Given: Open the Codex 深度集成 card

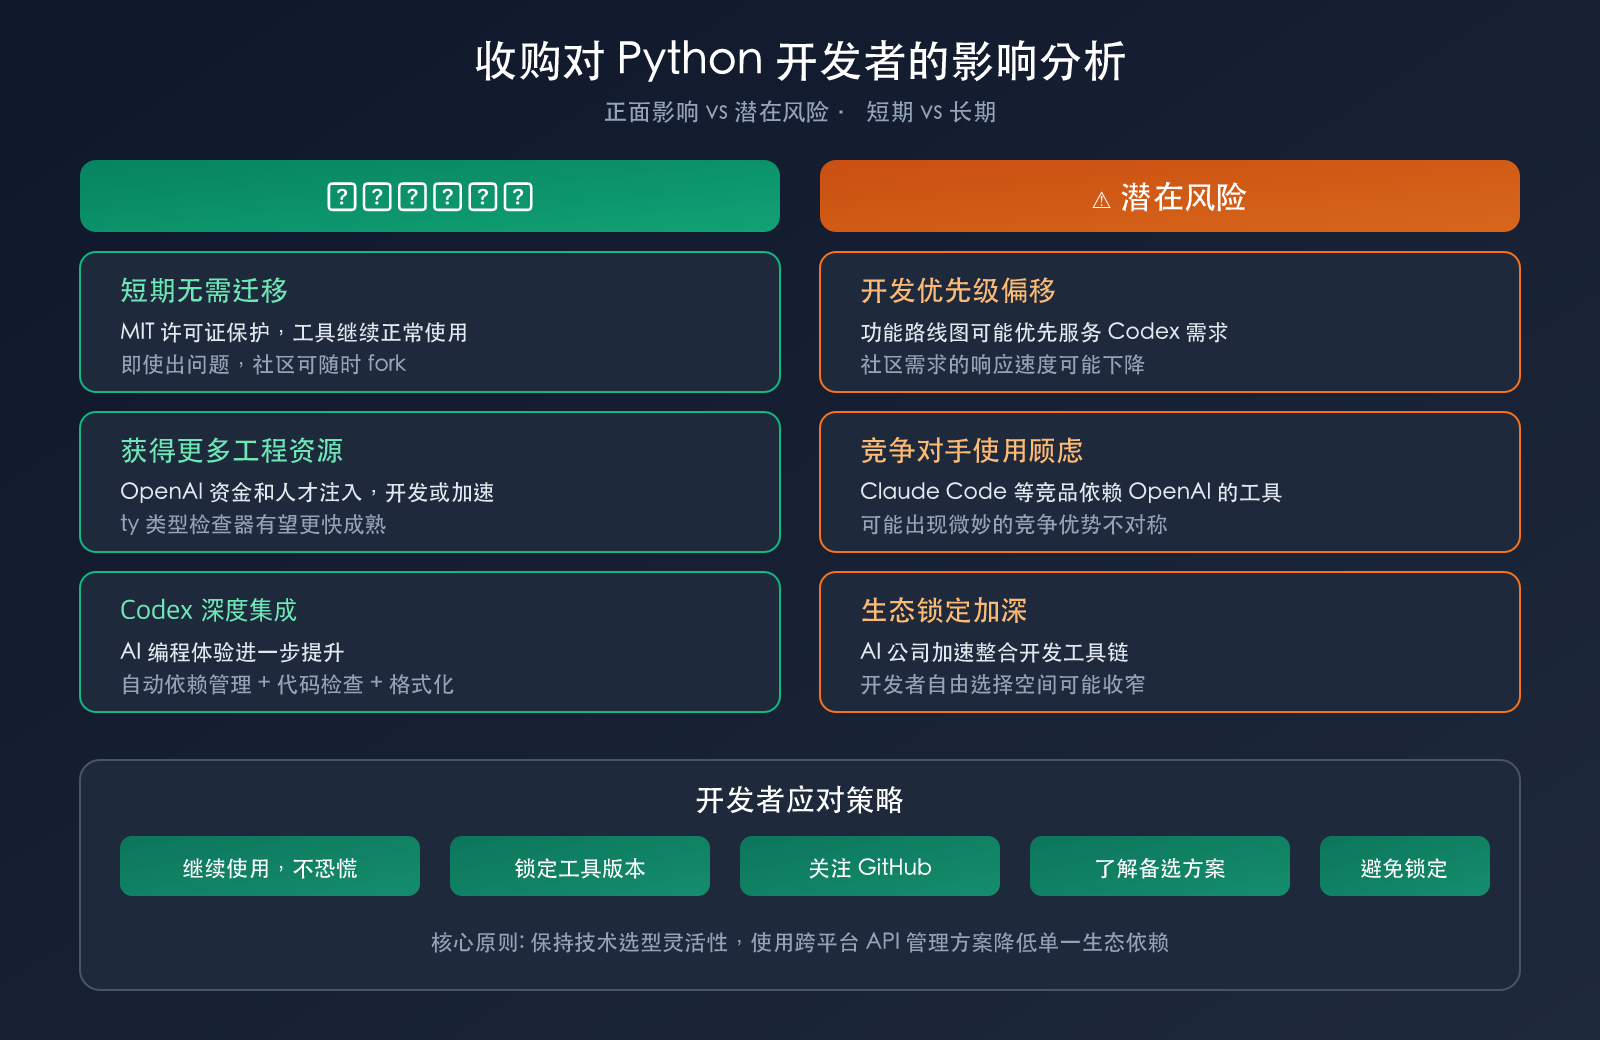Looking at the screenshot, I should [429, 641].
